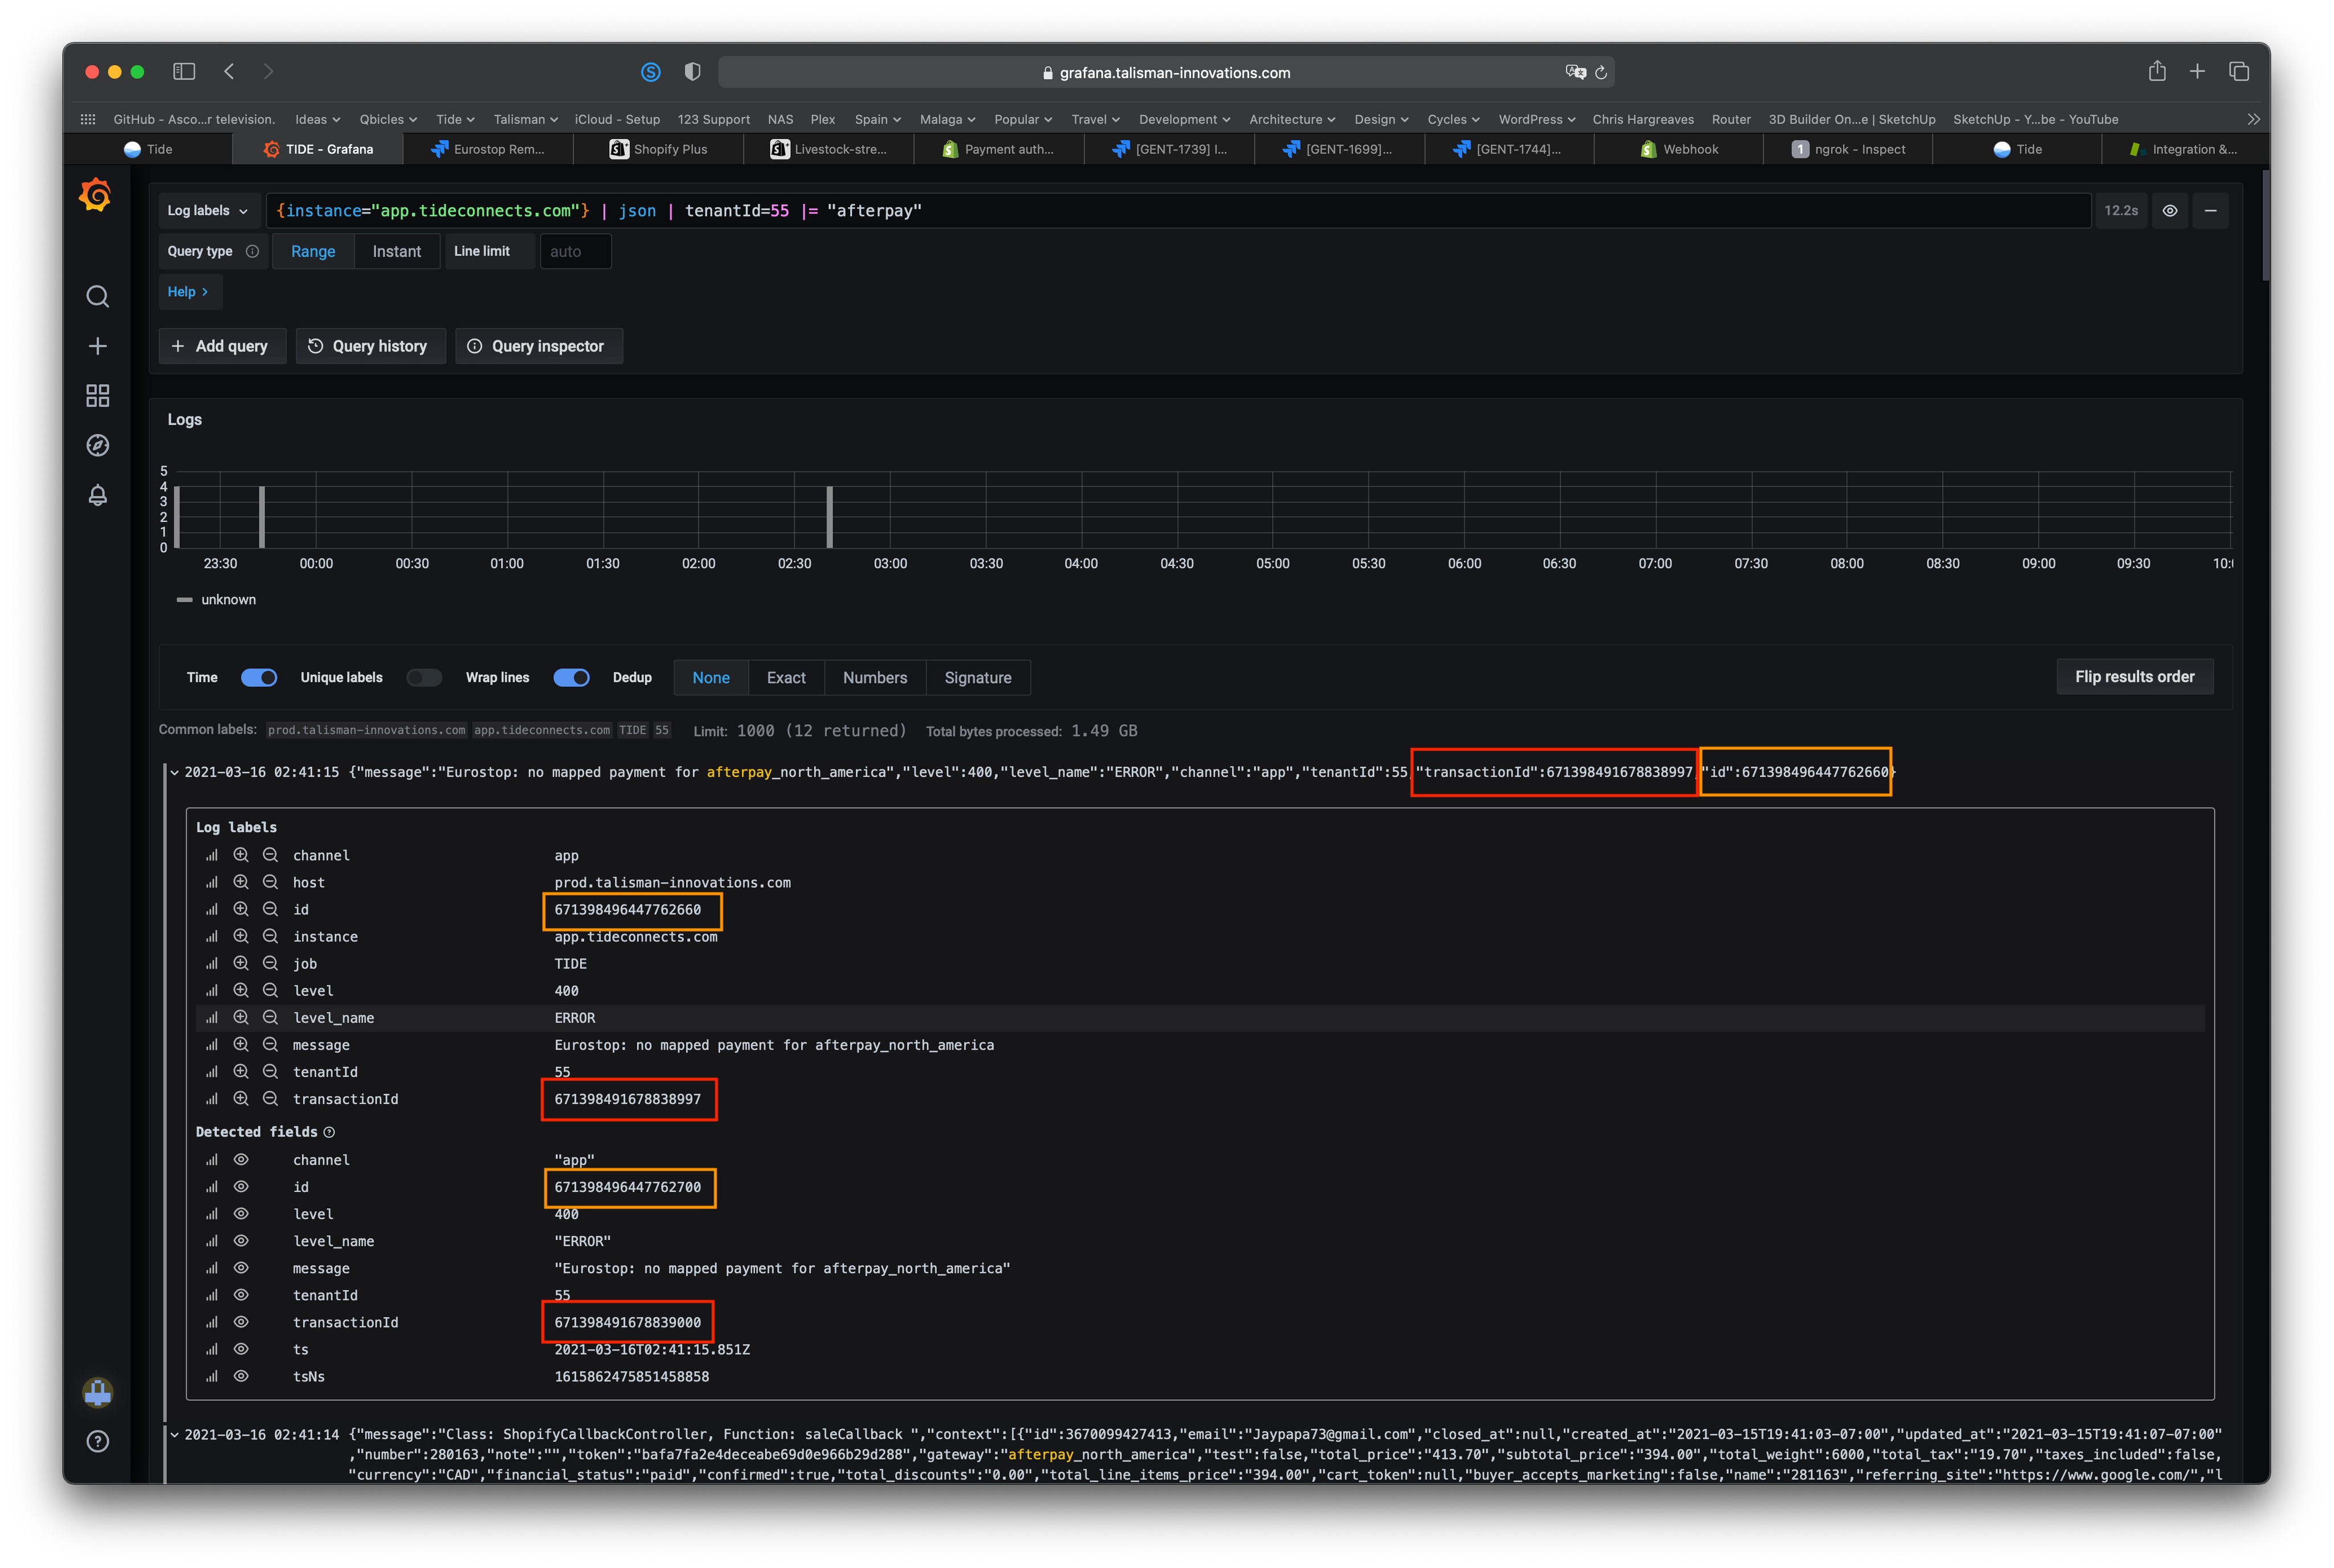The height and width of the screenshot is (1568, 2334).
Task: Collapse the 02:41:15 log row
Action: click(x=174, y=772)
